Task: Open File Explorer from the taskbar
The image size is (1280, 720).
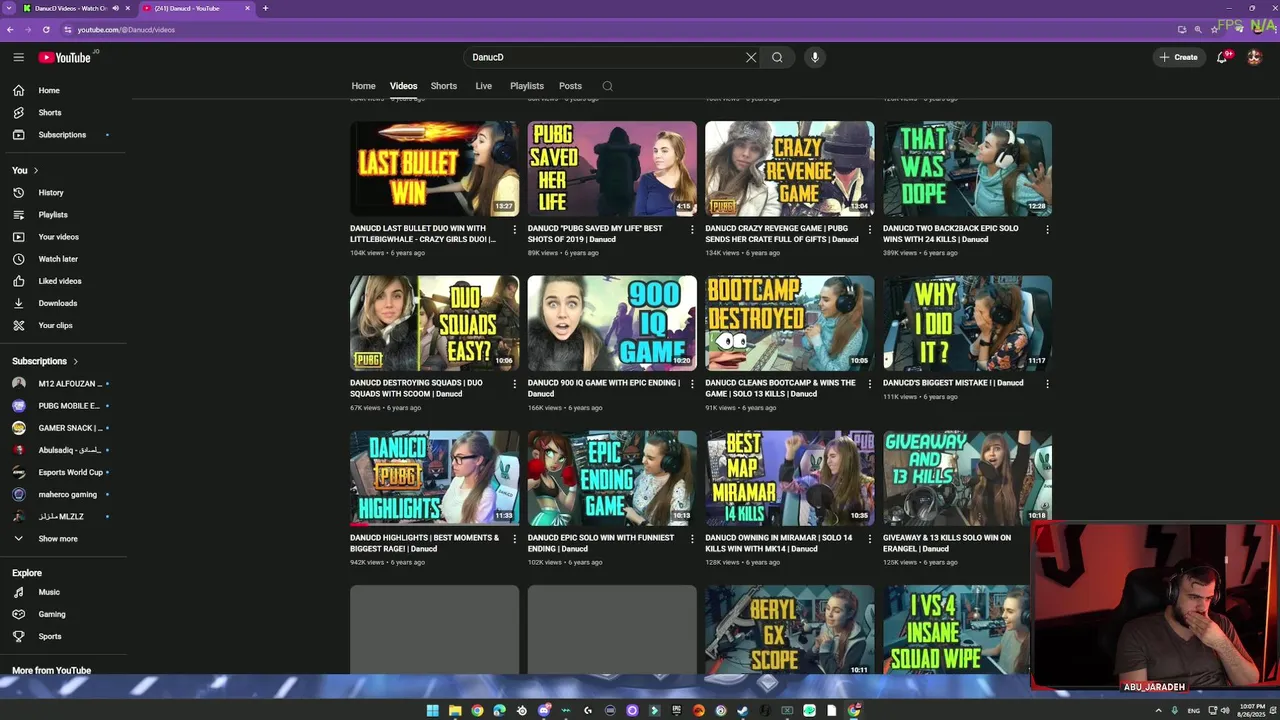Action: [455, 711]
